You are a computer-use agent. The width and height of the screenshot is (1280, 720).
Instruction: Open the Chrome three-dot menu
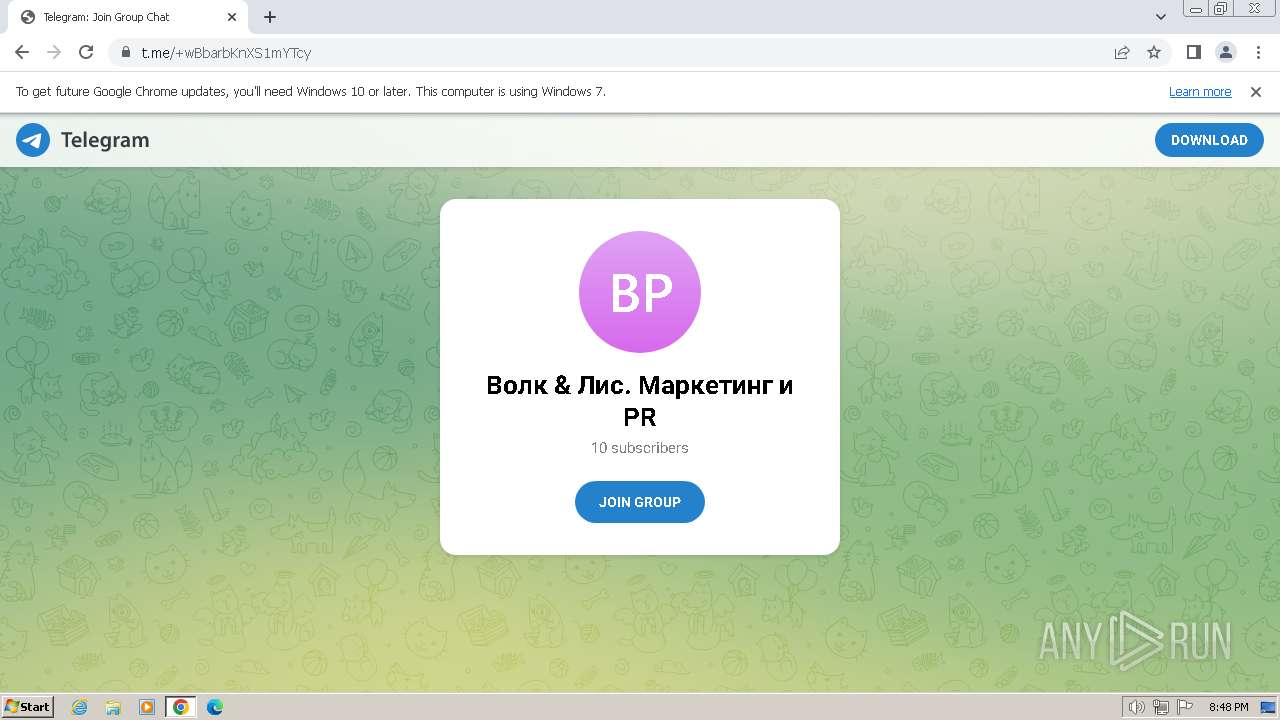(1258, 52)
